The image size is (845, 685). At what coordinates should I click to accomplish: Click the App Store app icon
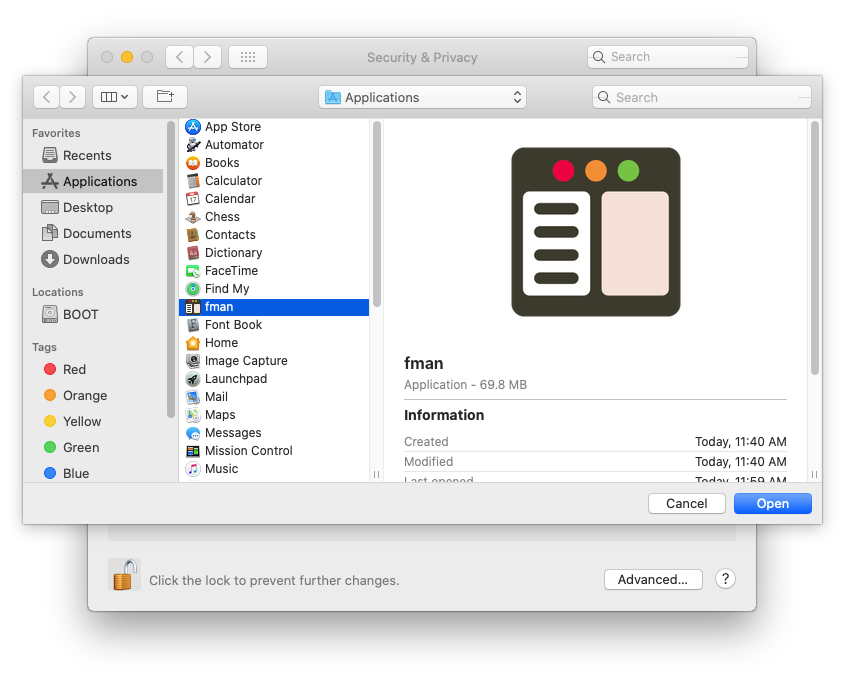(193, 127)
